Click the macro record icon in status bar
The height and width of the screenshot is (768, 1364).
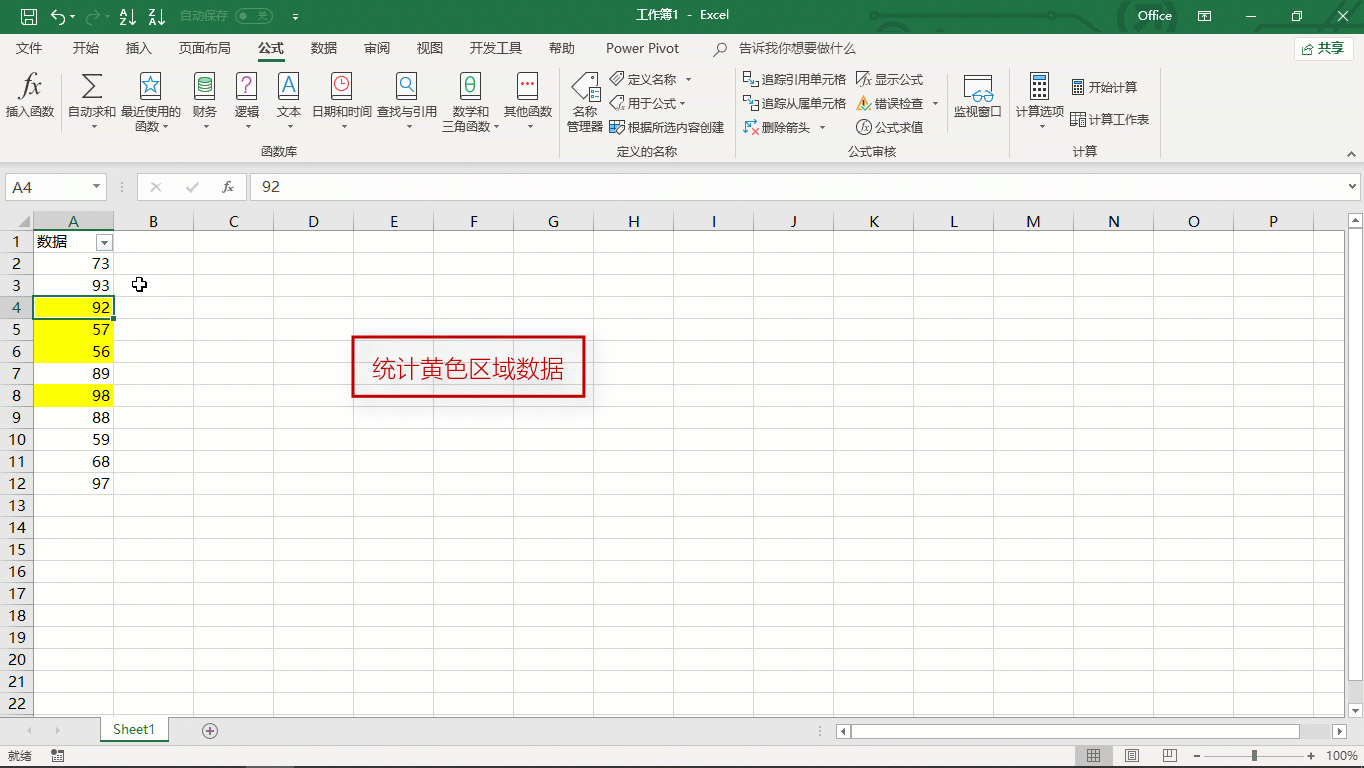(57, 756)
